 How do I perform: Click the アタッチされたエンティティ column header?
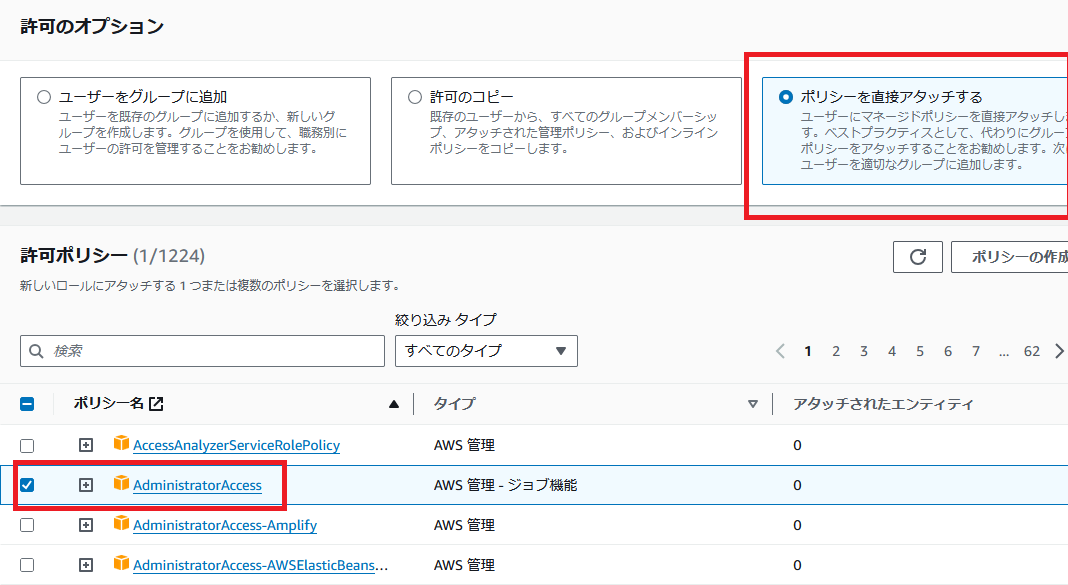(x=883, y=404)
